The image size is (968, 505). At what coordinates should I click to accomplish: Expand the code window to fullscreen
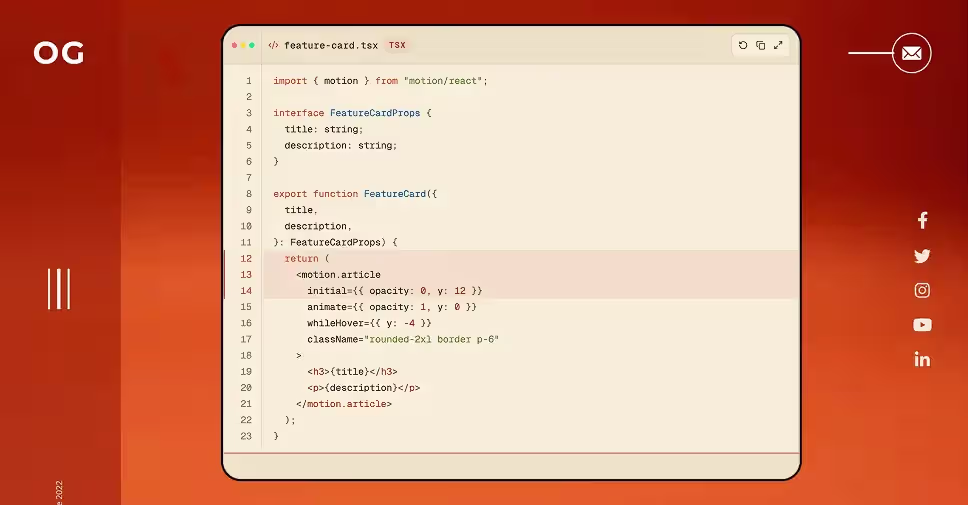778,45
